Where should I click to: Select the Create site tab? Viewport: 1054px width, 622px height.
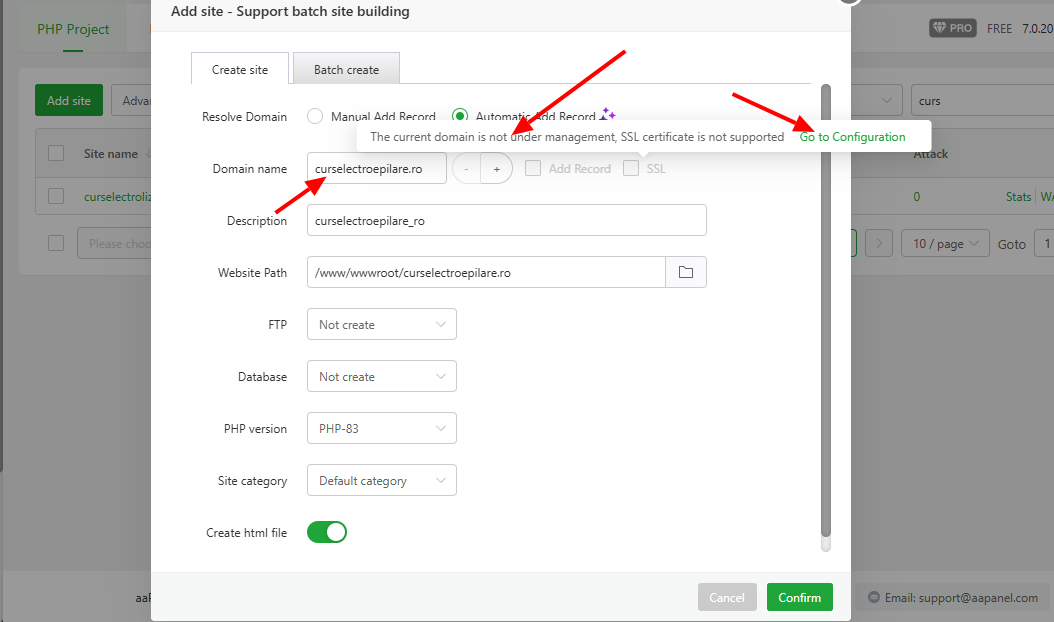pos(240,69)
